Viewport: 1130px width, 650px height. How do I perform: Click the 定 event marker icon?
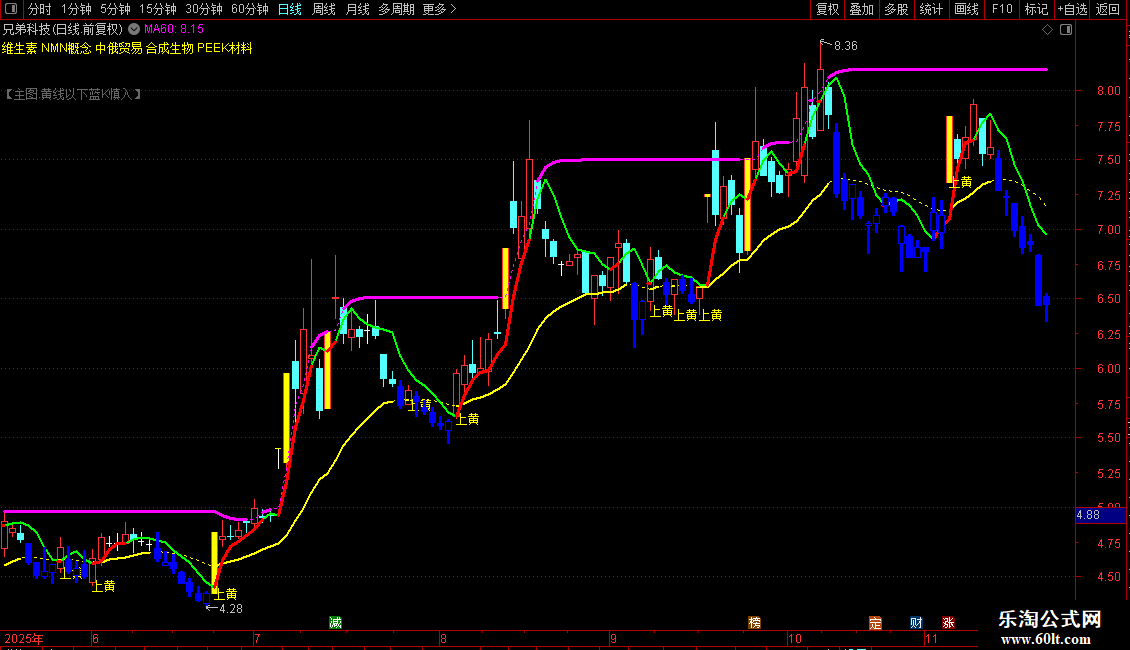875,623
